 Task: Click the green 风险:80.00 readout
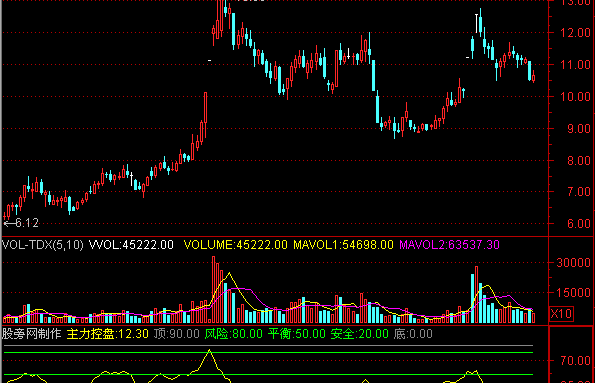point(234,334)
